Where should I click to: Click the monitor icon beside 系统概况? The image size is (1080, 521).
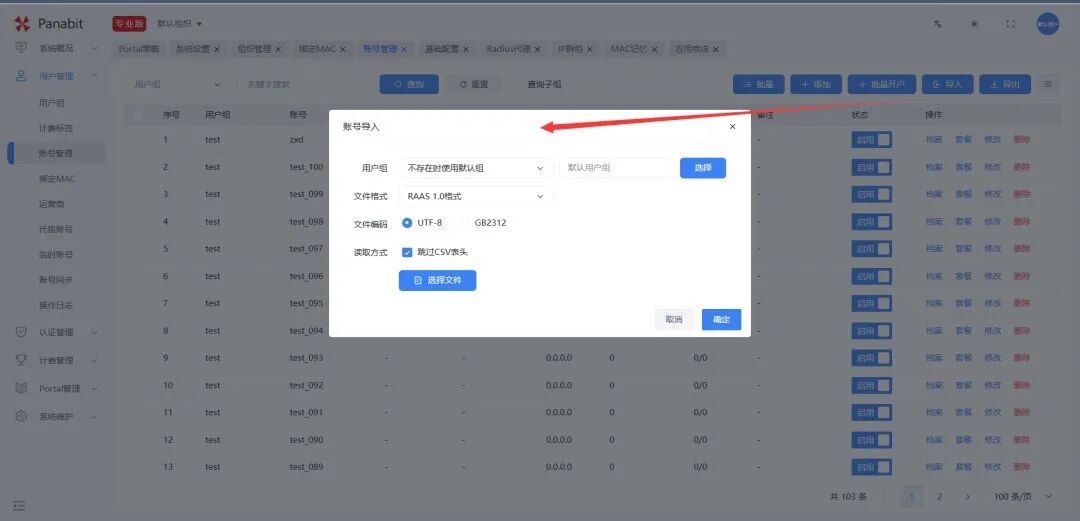click(21, 48)
